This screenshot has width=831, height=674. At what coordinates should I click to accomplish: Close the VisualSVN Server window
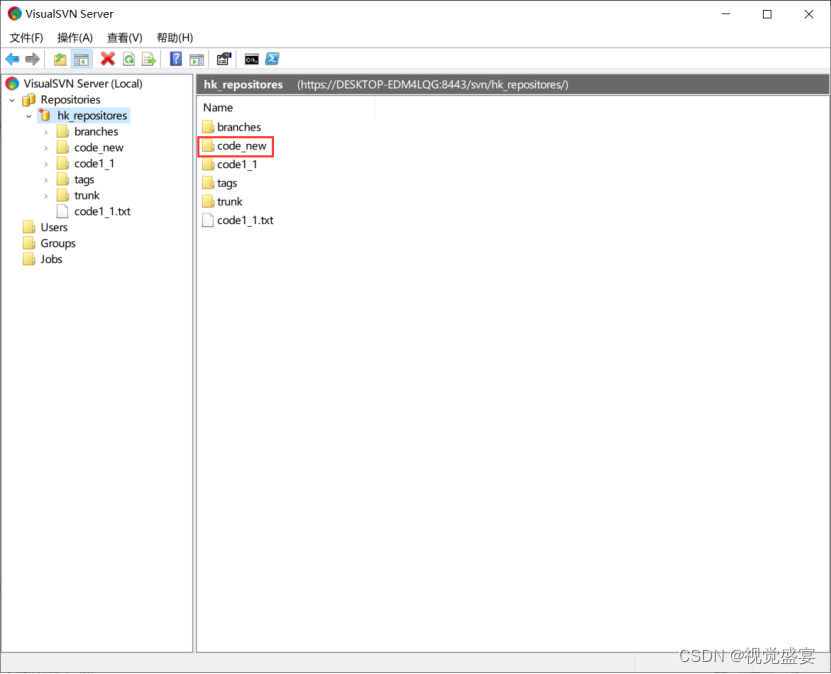tap(809, 14)
